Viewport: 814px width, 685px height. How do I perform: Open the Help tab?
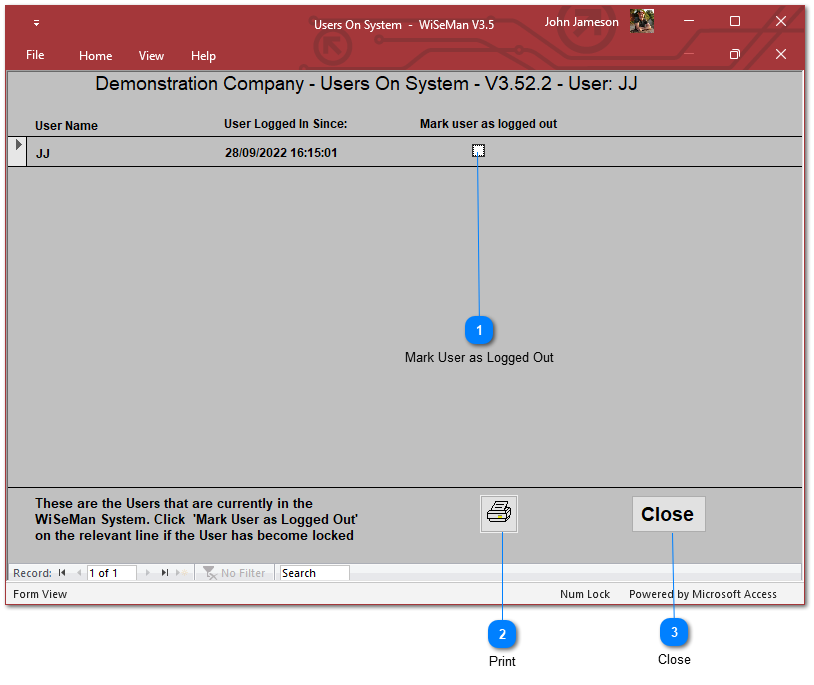click(x=203, y=56)
